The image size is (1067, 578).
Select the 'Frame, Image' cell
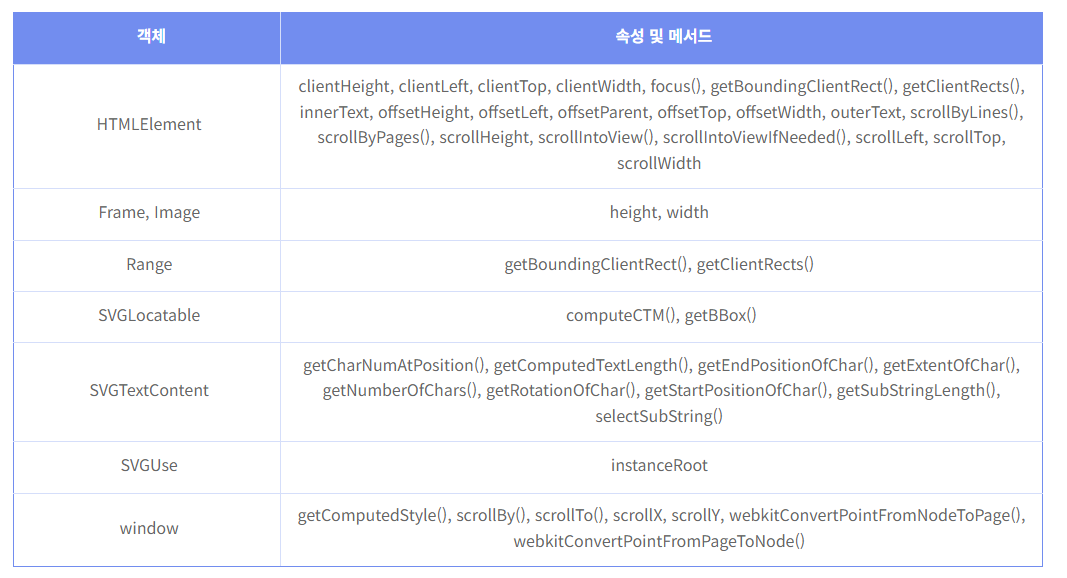click(147, 214)
